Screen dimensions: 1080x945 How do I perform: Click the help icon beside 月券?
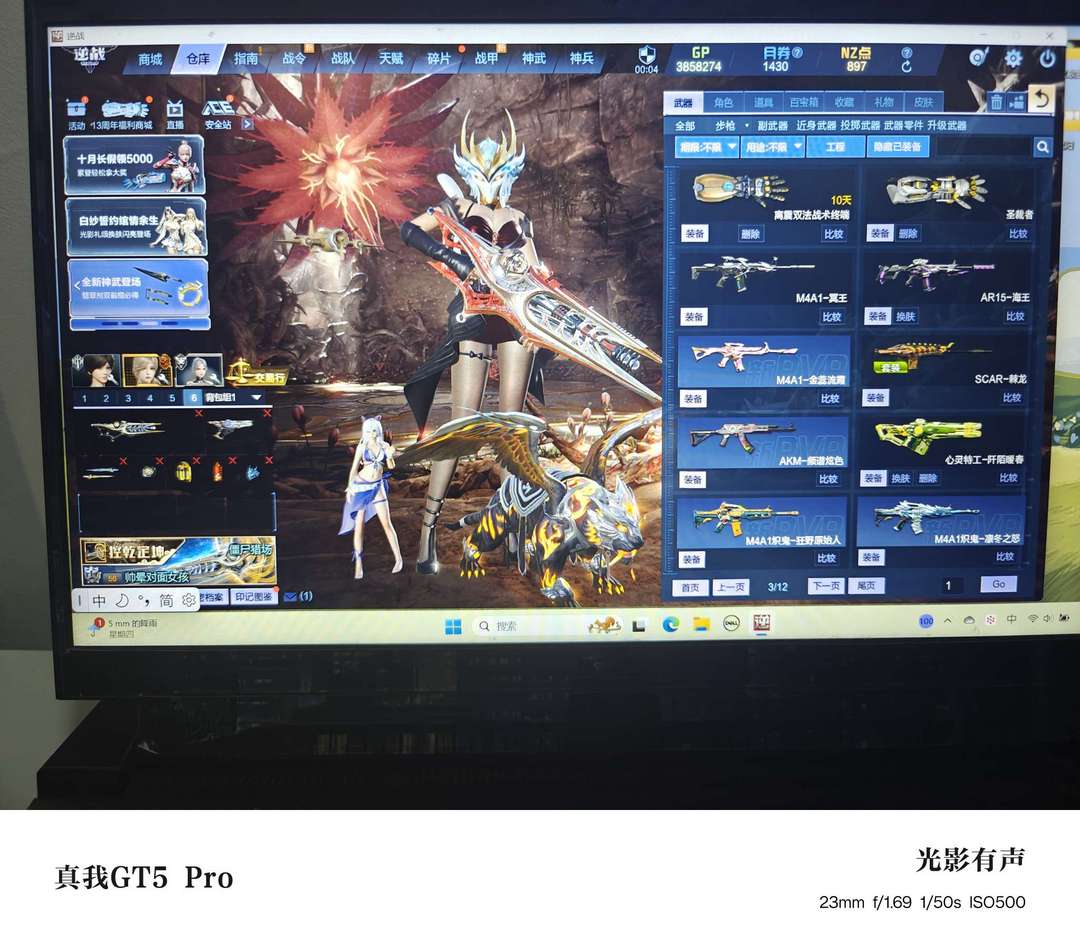pos(798,52)
